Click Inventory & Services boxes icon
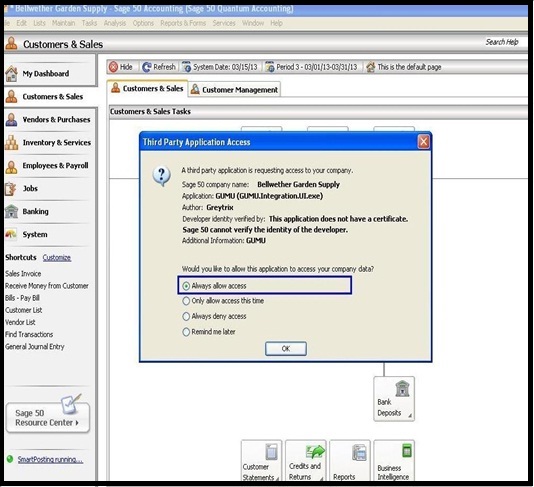This screenshot has width=534, height=487. click(11, 142)
